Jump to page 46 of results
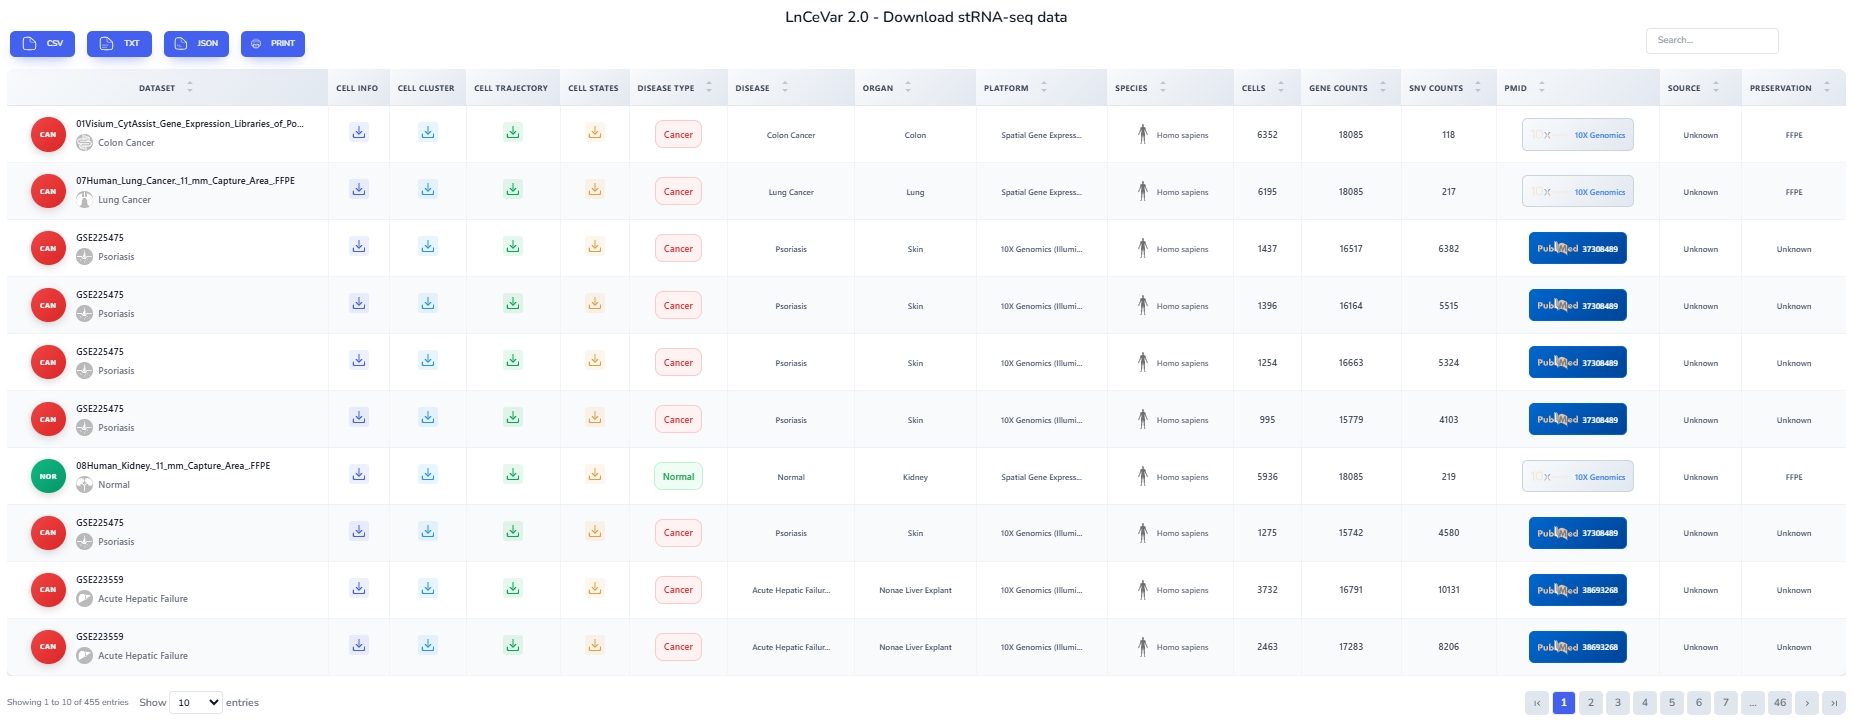Viewport: 1854px width, 721px height. [x=1779, y=703]
